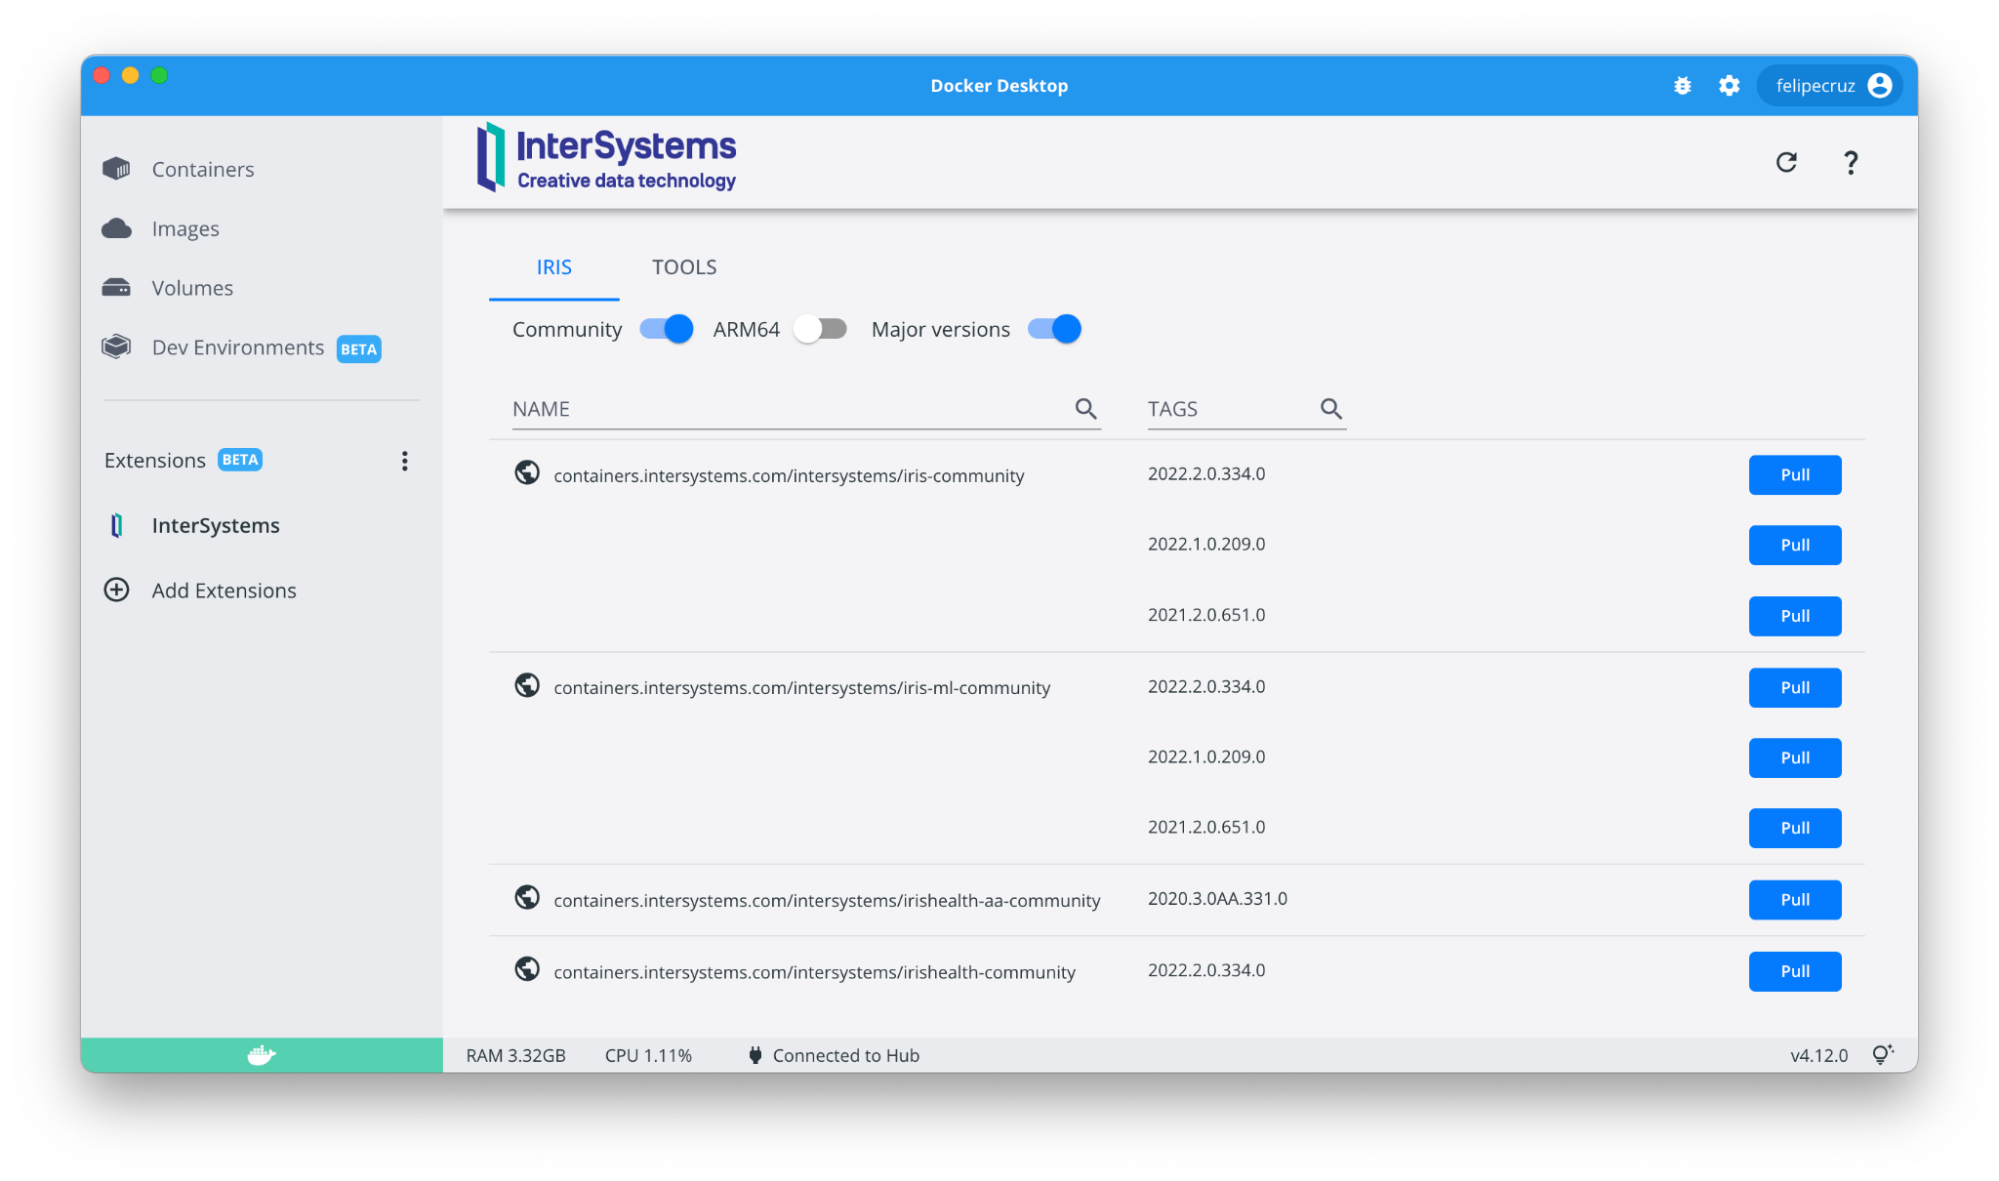Refresh the InterSystems extension view

point(1787,162)
